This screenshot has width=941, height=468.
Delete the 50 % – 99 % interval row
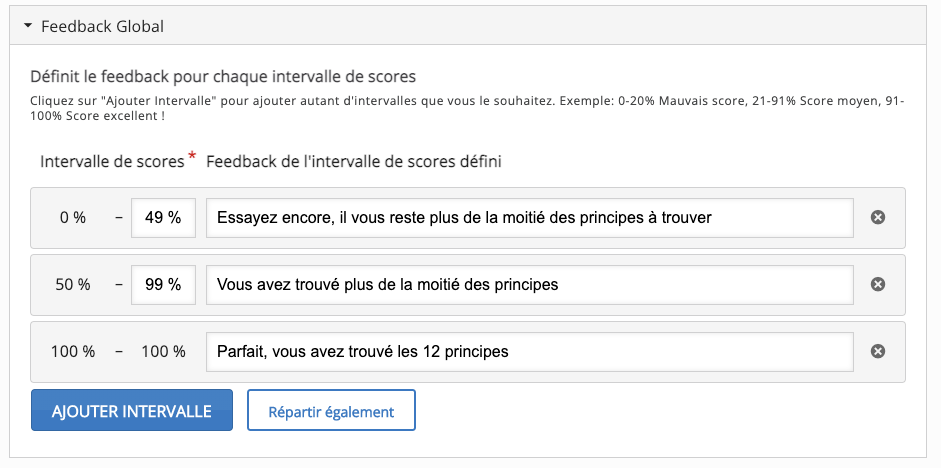pos(878,284)
